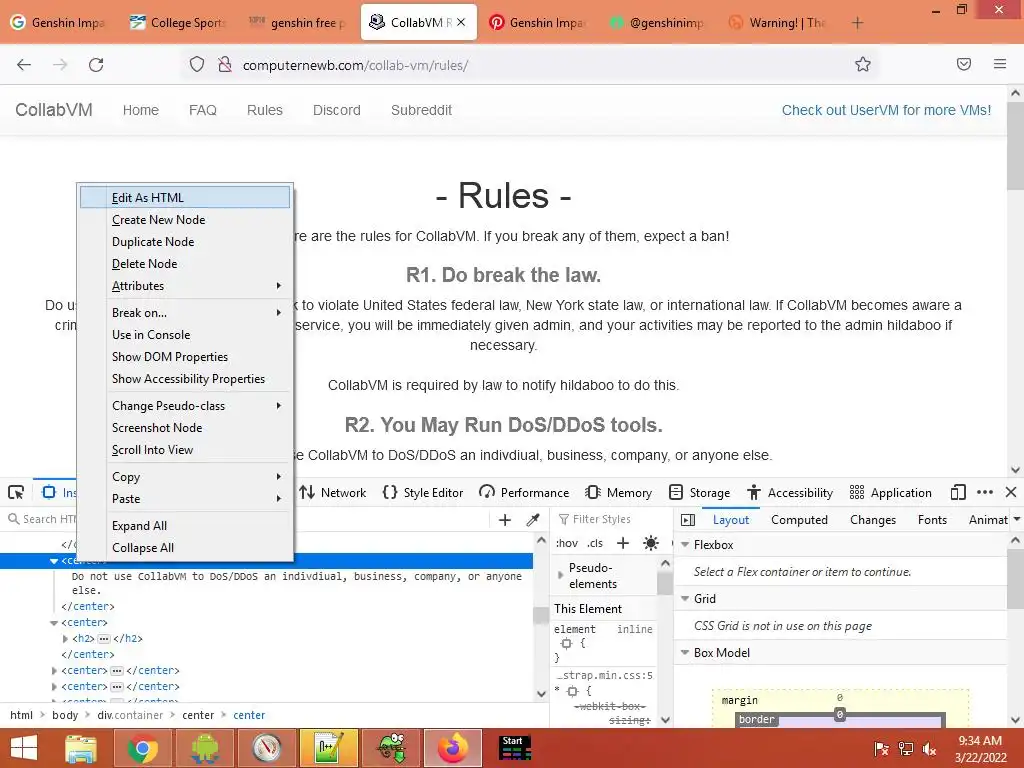The height and width of the screenshot is (768, 1024).
Task: Choose Duplicate Node
Action: tap(185, 242)
